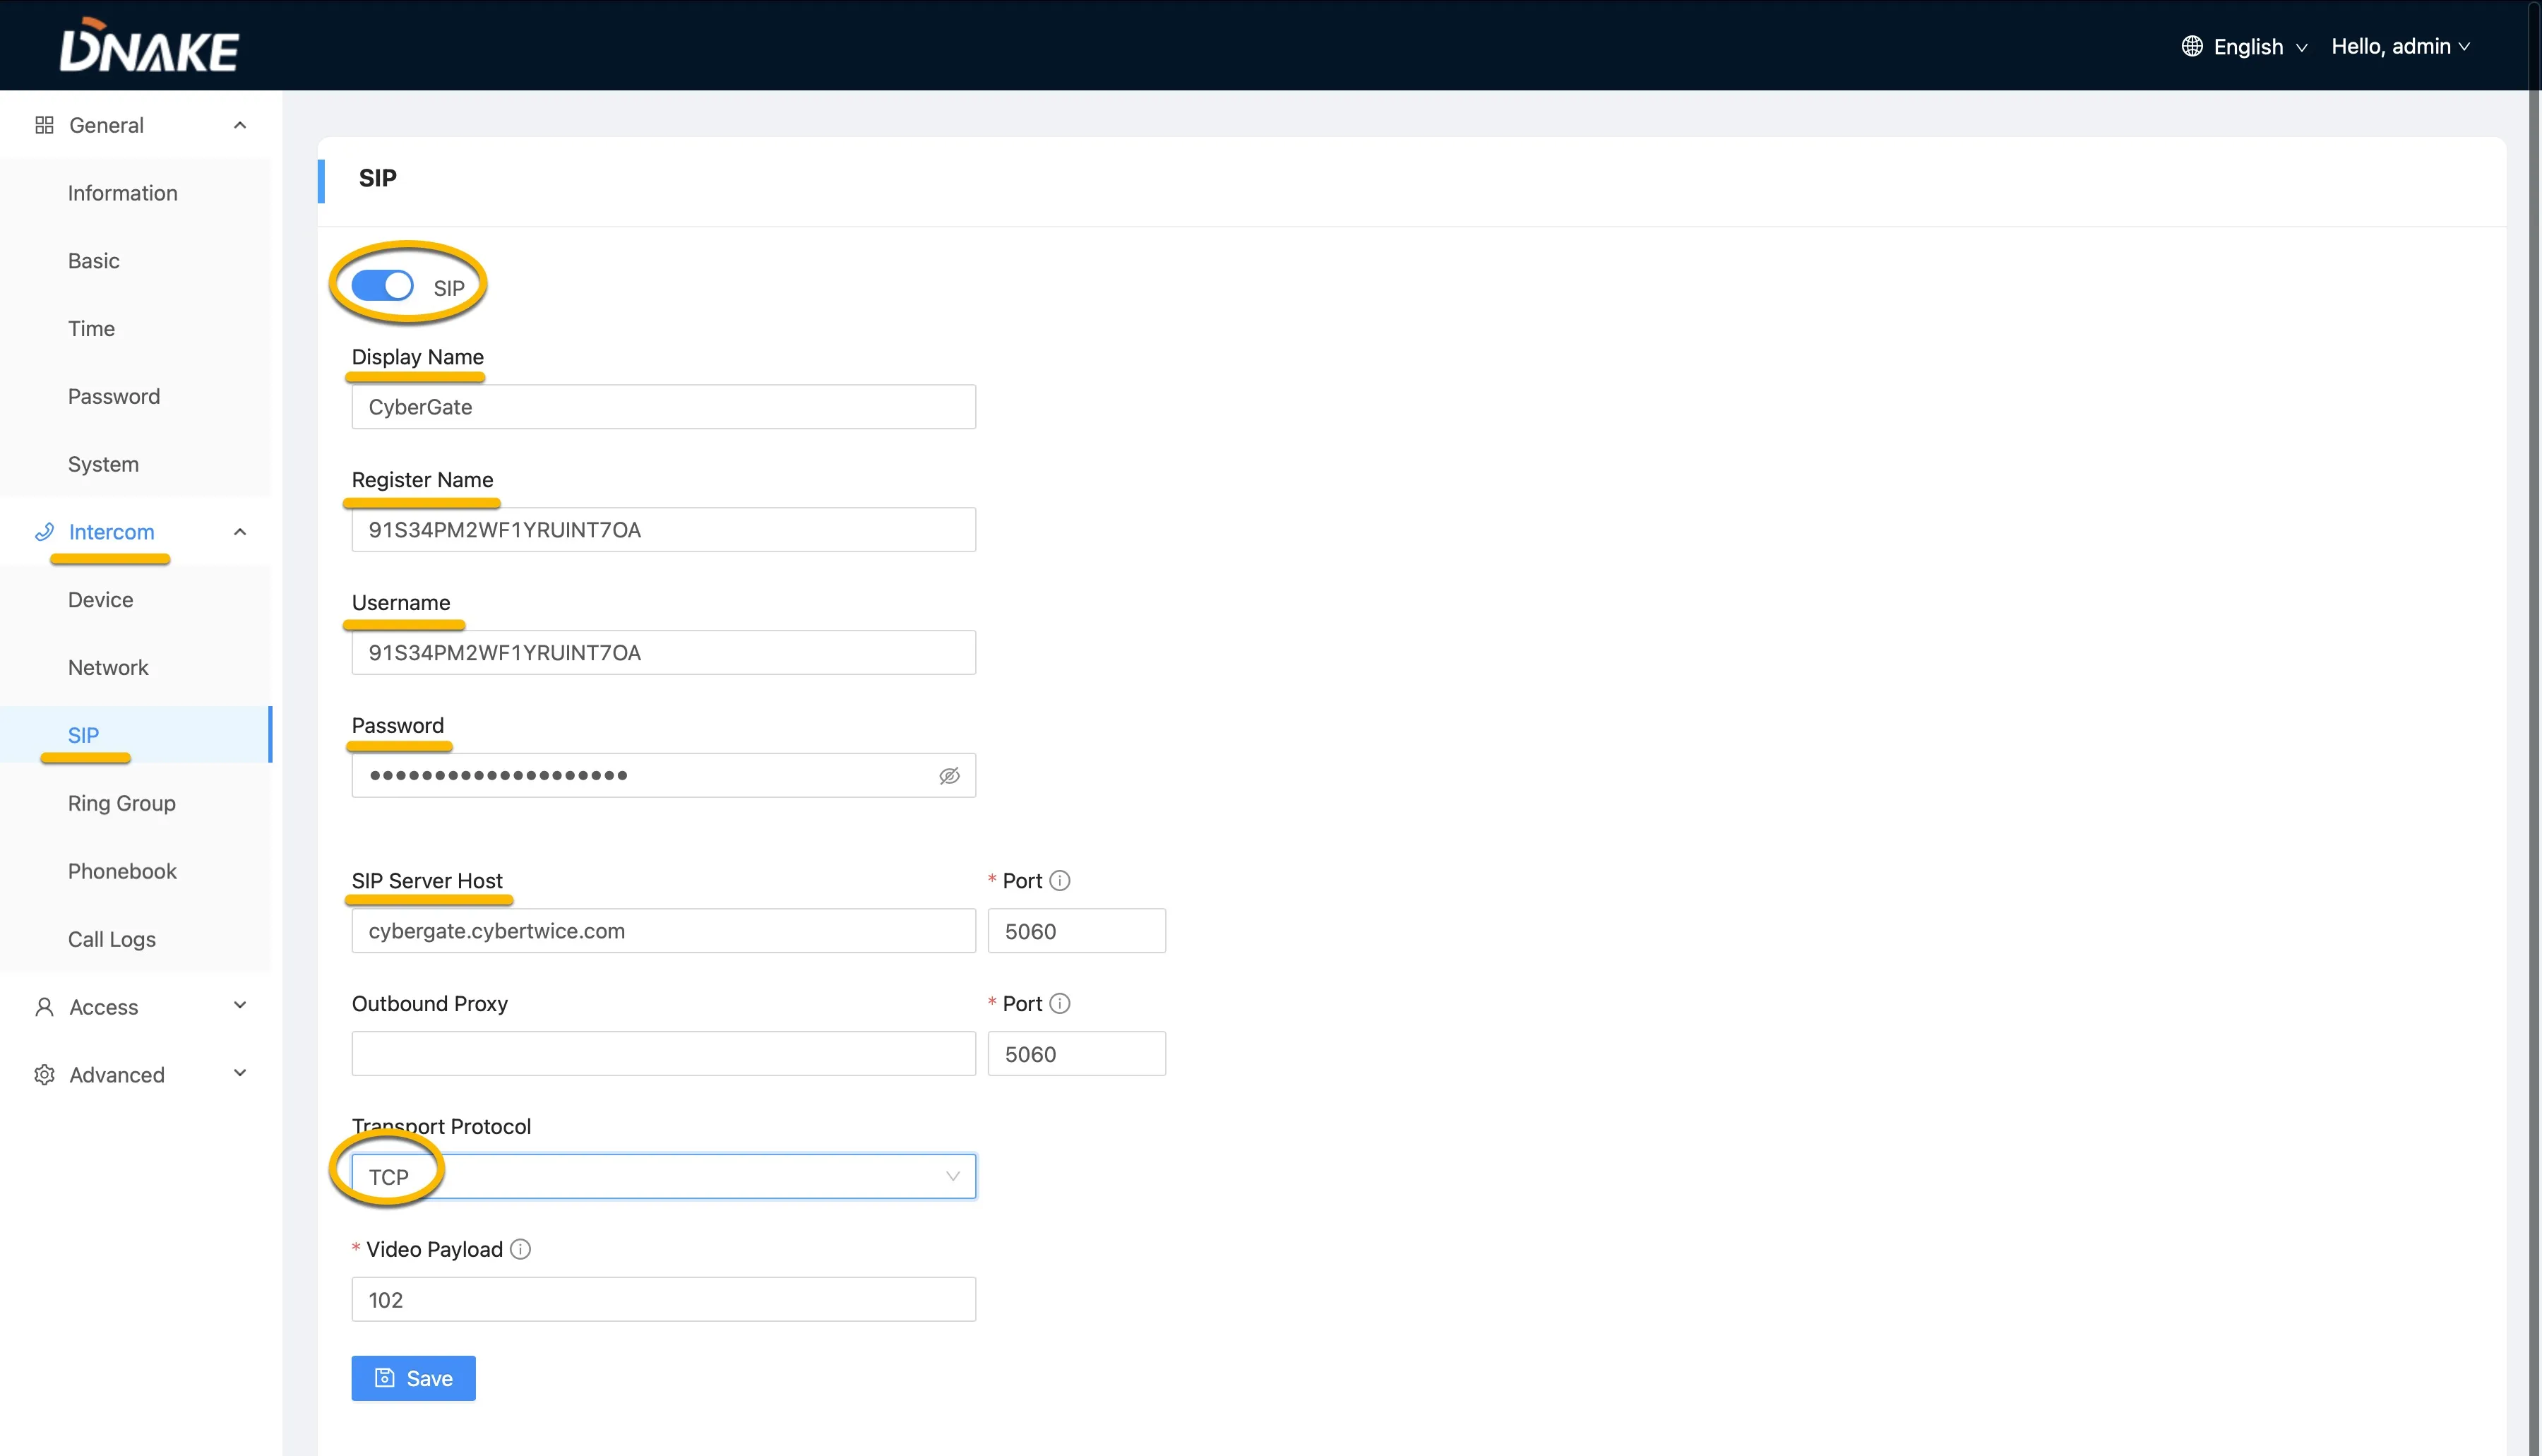Open the Transport Protocol TCP dropdown
This screenshot has height=1456, width=2542.
pos(663,1177)
